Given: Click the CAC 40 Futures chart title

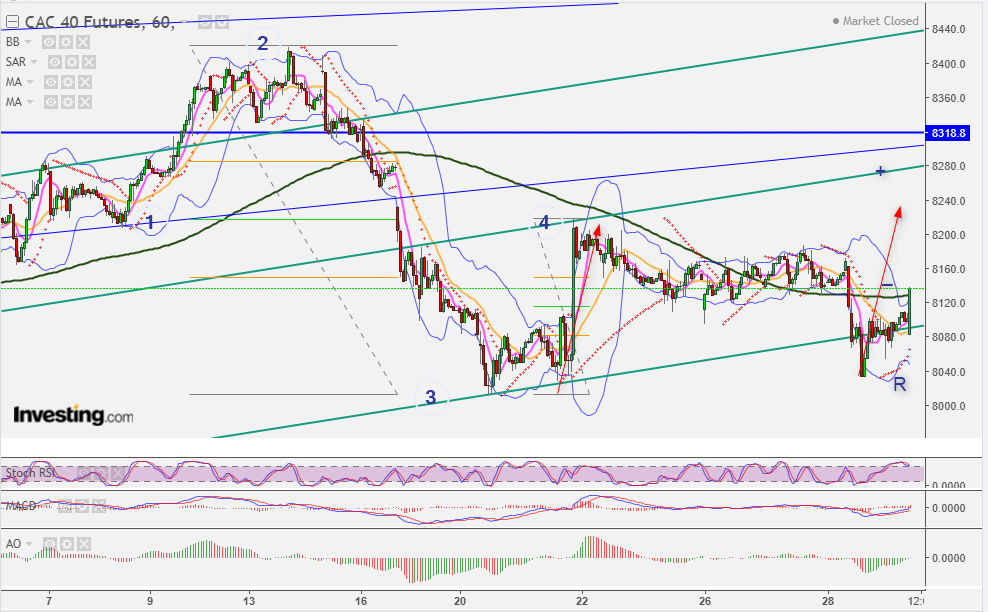Looking at the screenshot, I should 100,23.
